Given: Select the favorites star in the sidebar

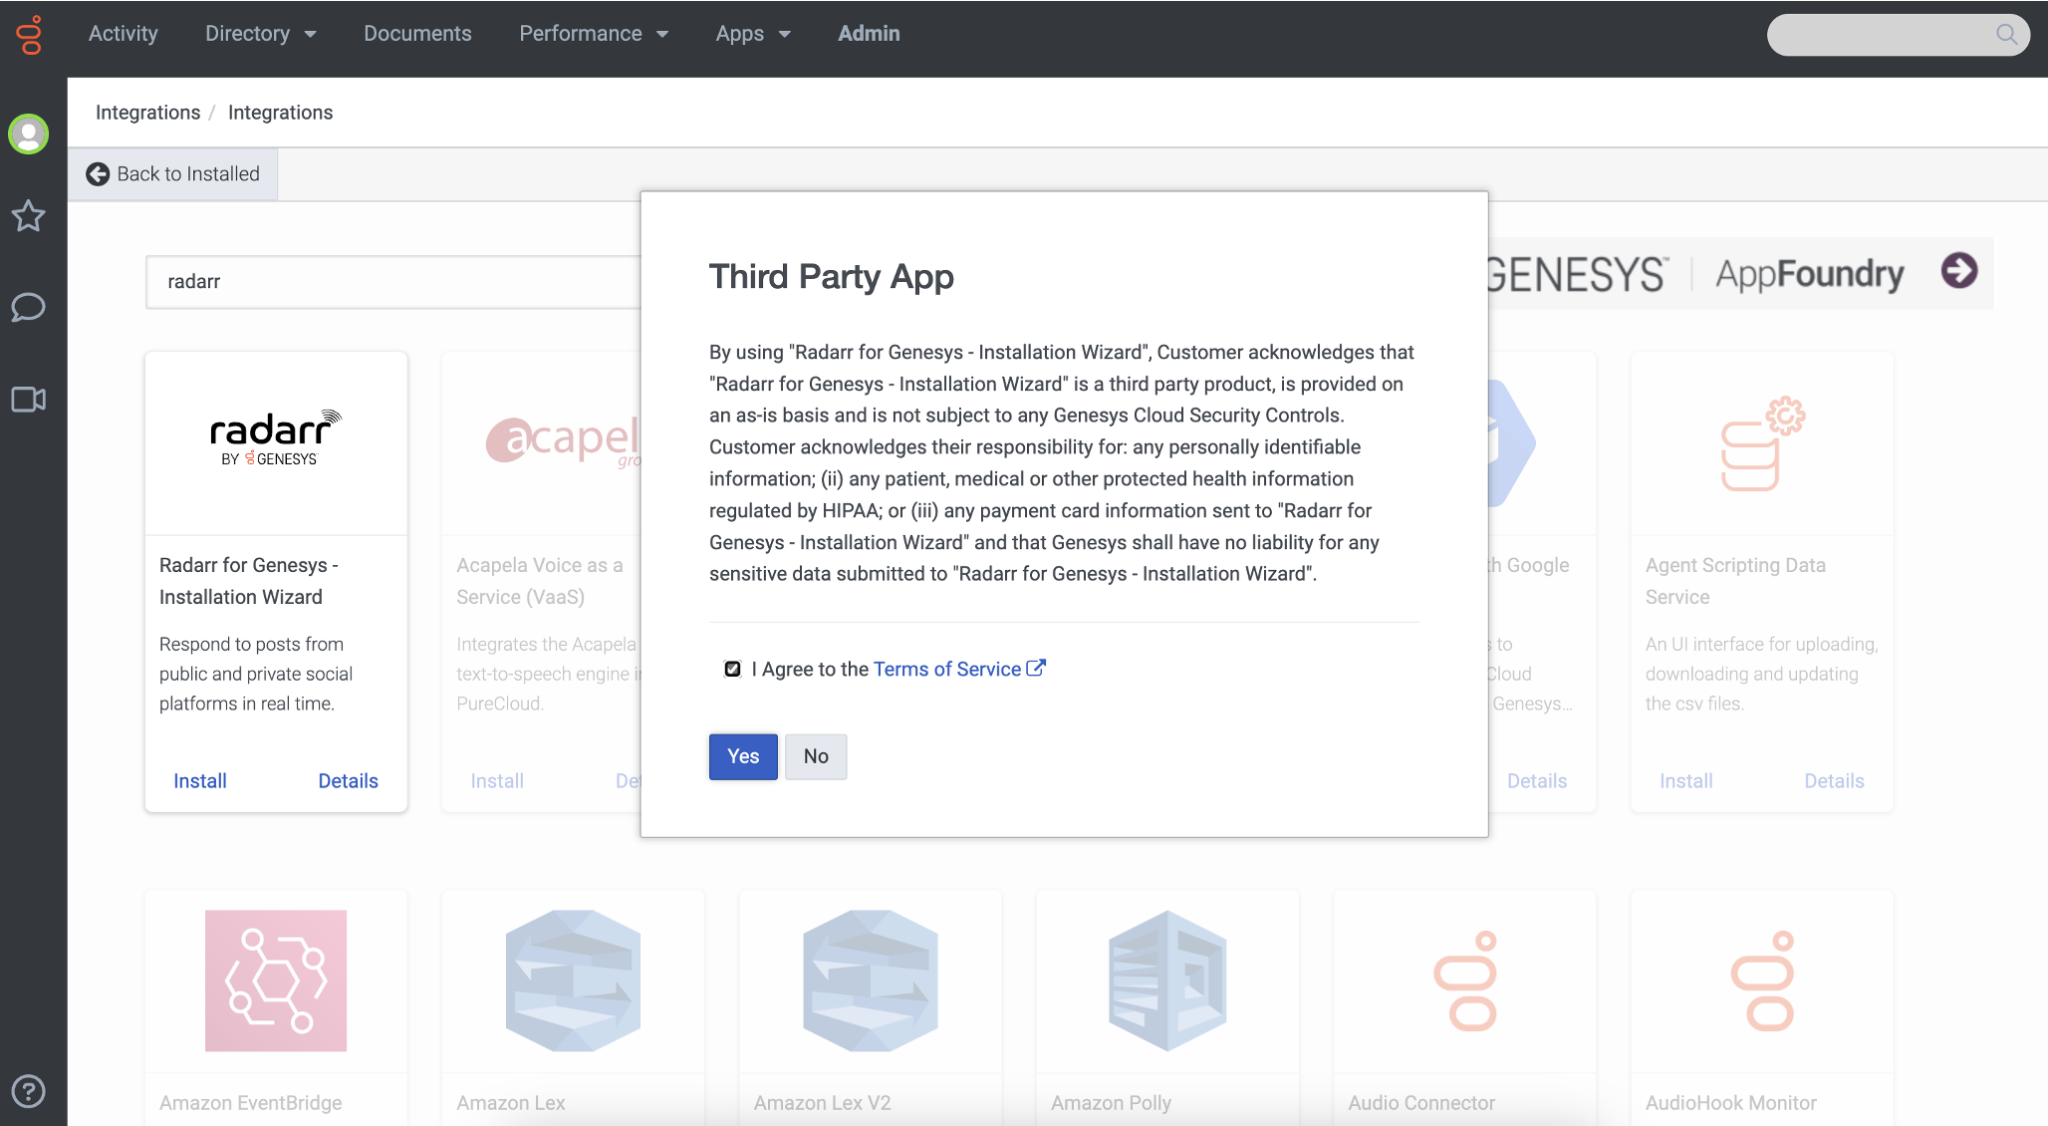Looking at the screenshot, I should pos(29,216).
